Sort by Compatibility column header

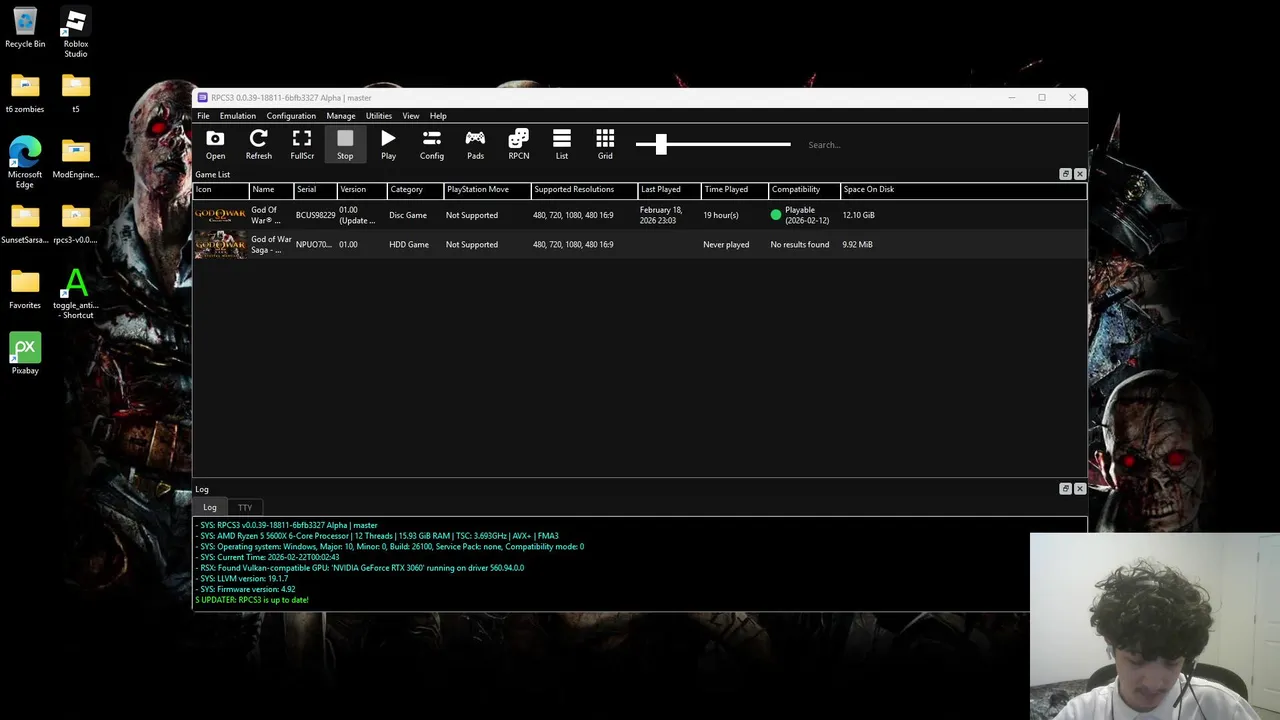point(804,190)
